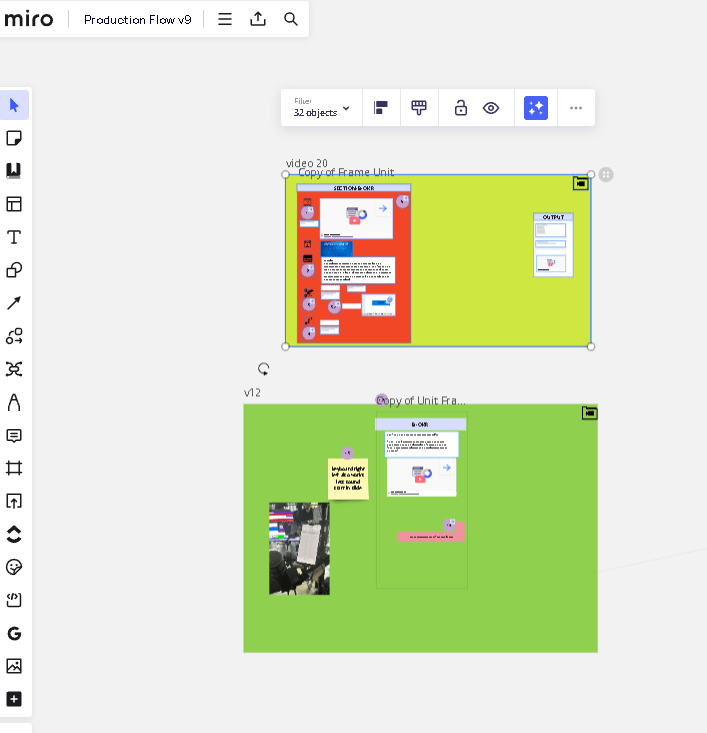Open the diagramming shapes tool
This screenshot has width=707, height=733.
(x=14, y=336)
